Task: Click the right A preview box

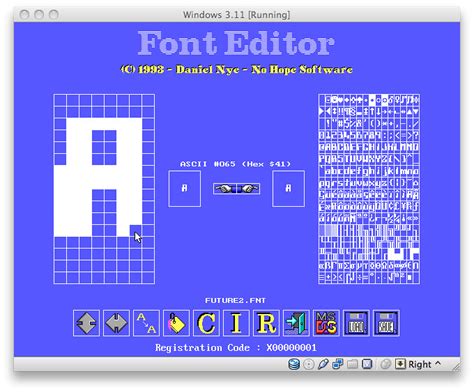Action: tap(288, 189)
